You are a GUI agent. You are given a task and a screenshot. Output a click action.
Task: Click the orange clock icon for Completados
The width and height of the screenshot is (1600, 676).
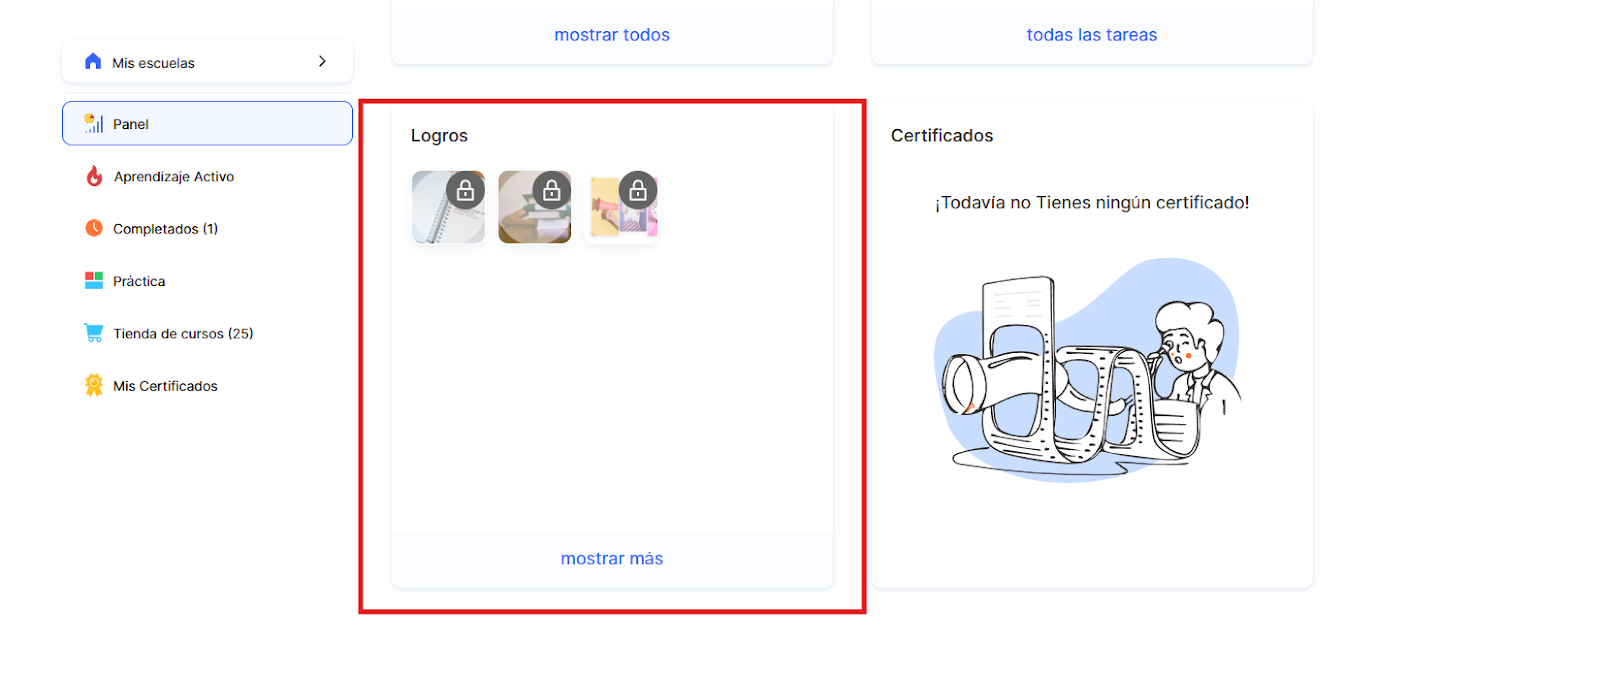[x=94, y=228]
